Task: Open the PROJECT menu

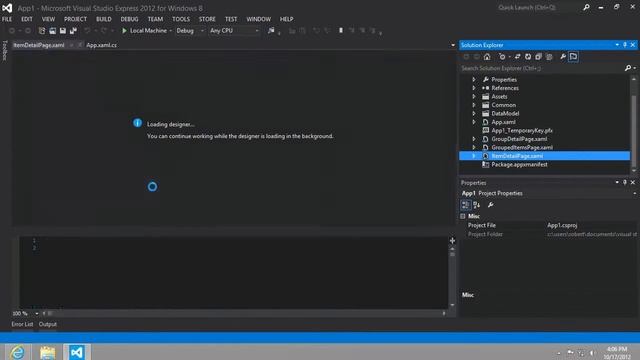Action: 75,19
